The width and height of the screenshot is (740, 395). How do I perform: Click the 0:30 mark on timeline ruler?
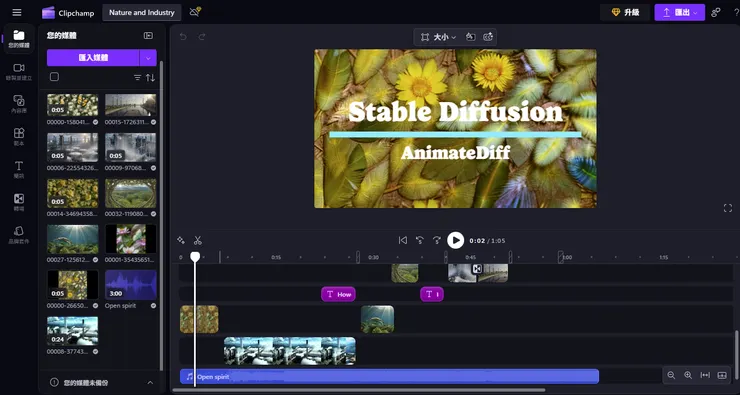373,258
